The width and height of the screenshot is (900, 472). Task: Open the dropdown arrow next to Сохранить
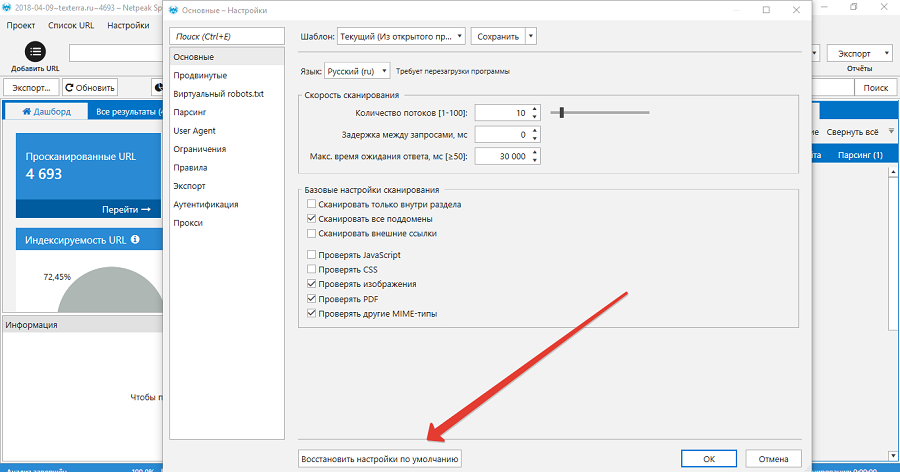point(531,36)
